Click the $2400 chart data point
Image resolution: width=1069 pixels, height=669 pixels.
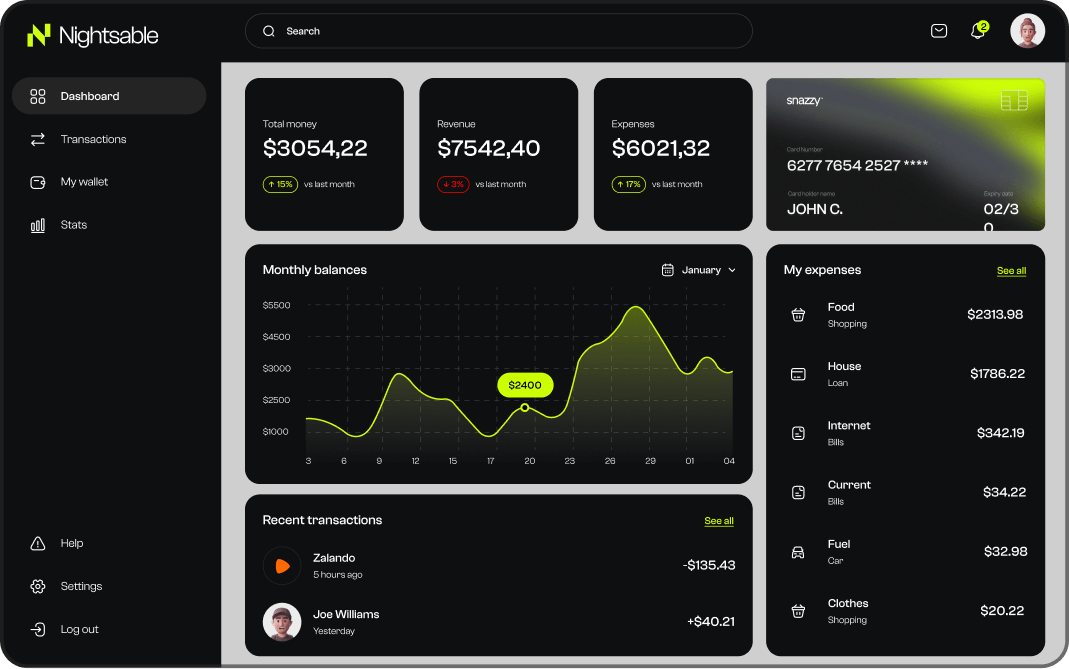(524, 407)
